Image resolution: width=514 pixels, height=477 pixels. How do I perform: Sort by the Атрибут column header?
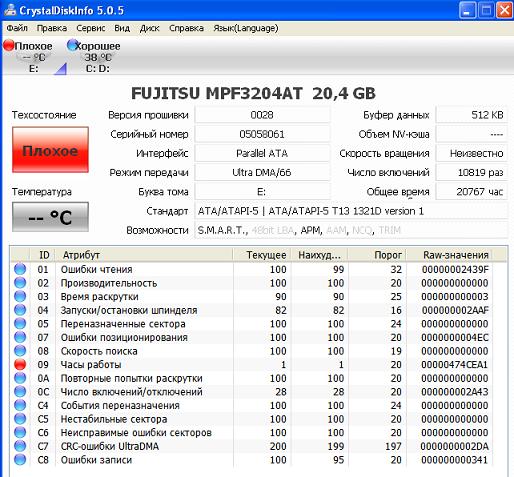(144, 255)
